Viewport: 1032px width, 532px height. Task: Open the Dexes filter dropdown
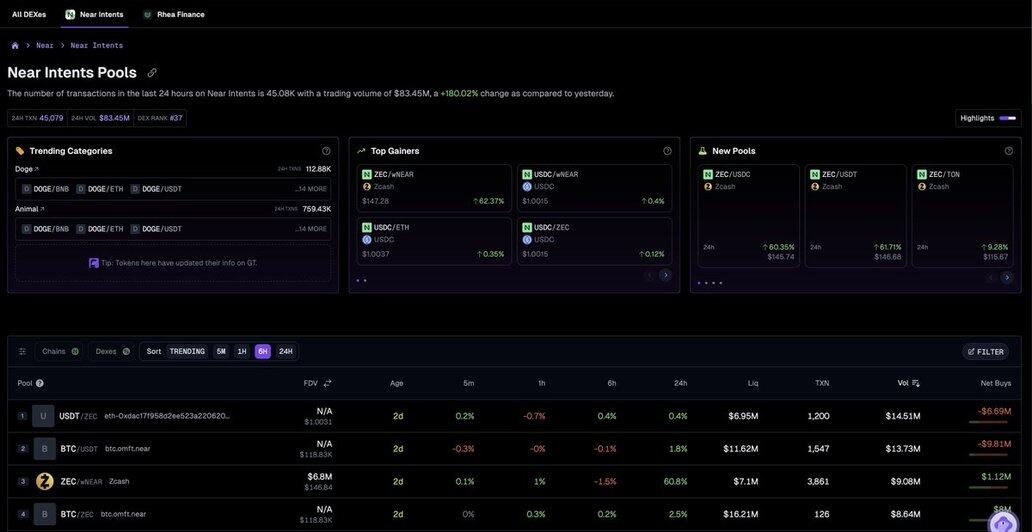(112, 352)
